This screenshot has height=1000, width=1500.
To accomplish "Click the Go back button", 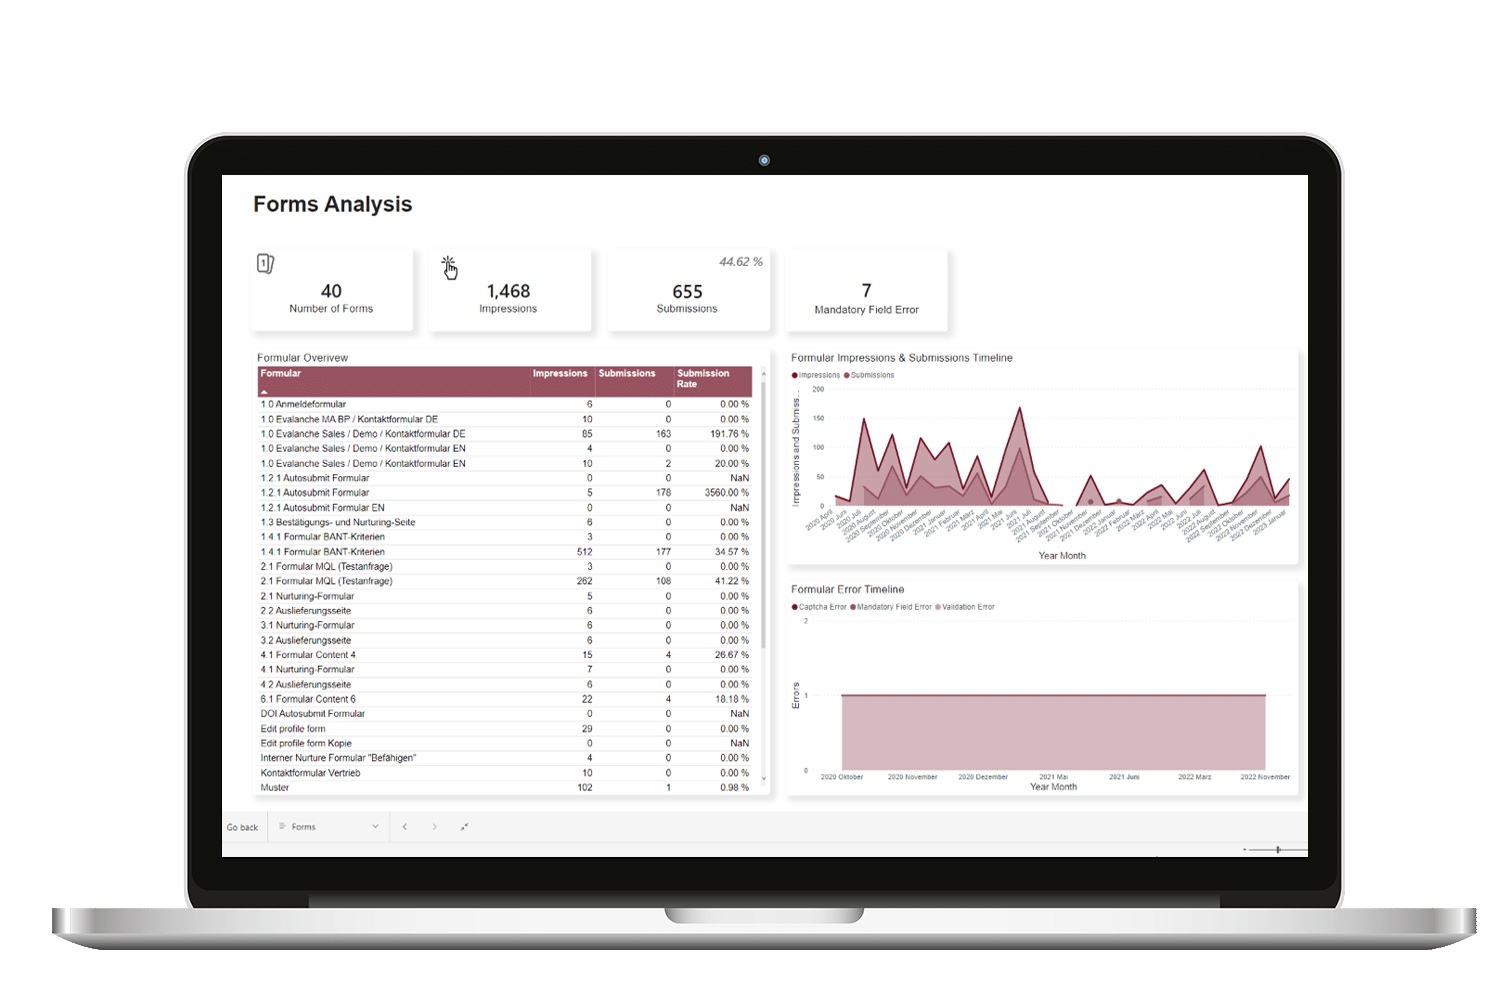I will pyautogui.click(x=242, y=827).
